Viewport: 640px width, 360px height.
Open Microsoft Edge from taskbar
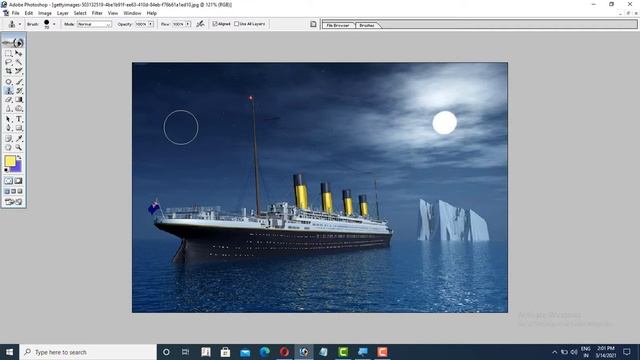coord(264,352)
